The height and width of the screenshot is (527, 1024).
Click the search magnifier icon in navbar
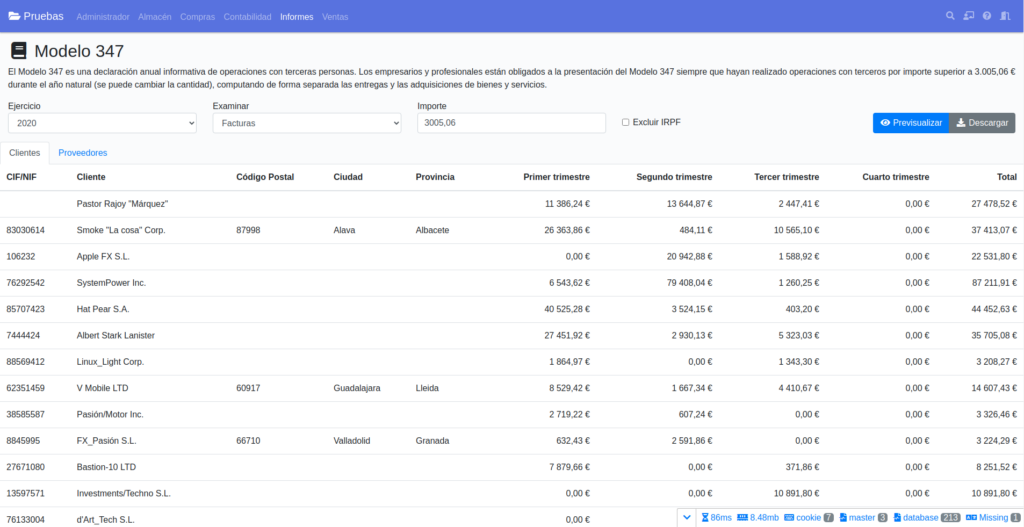(x=951, y=16)
